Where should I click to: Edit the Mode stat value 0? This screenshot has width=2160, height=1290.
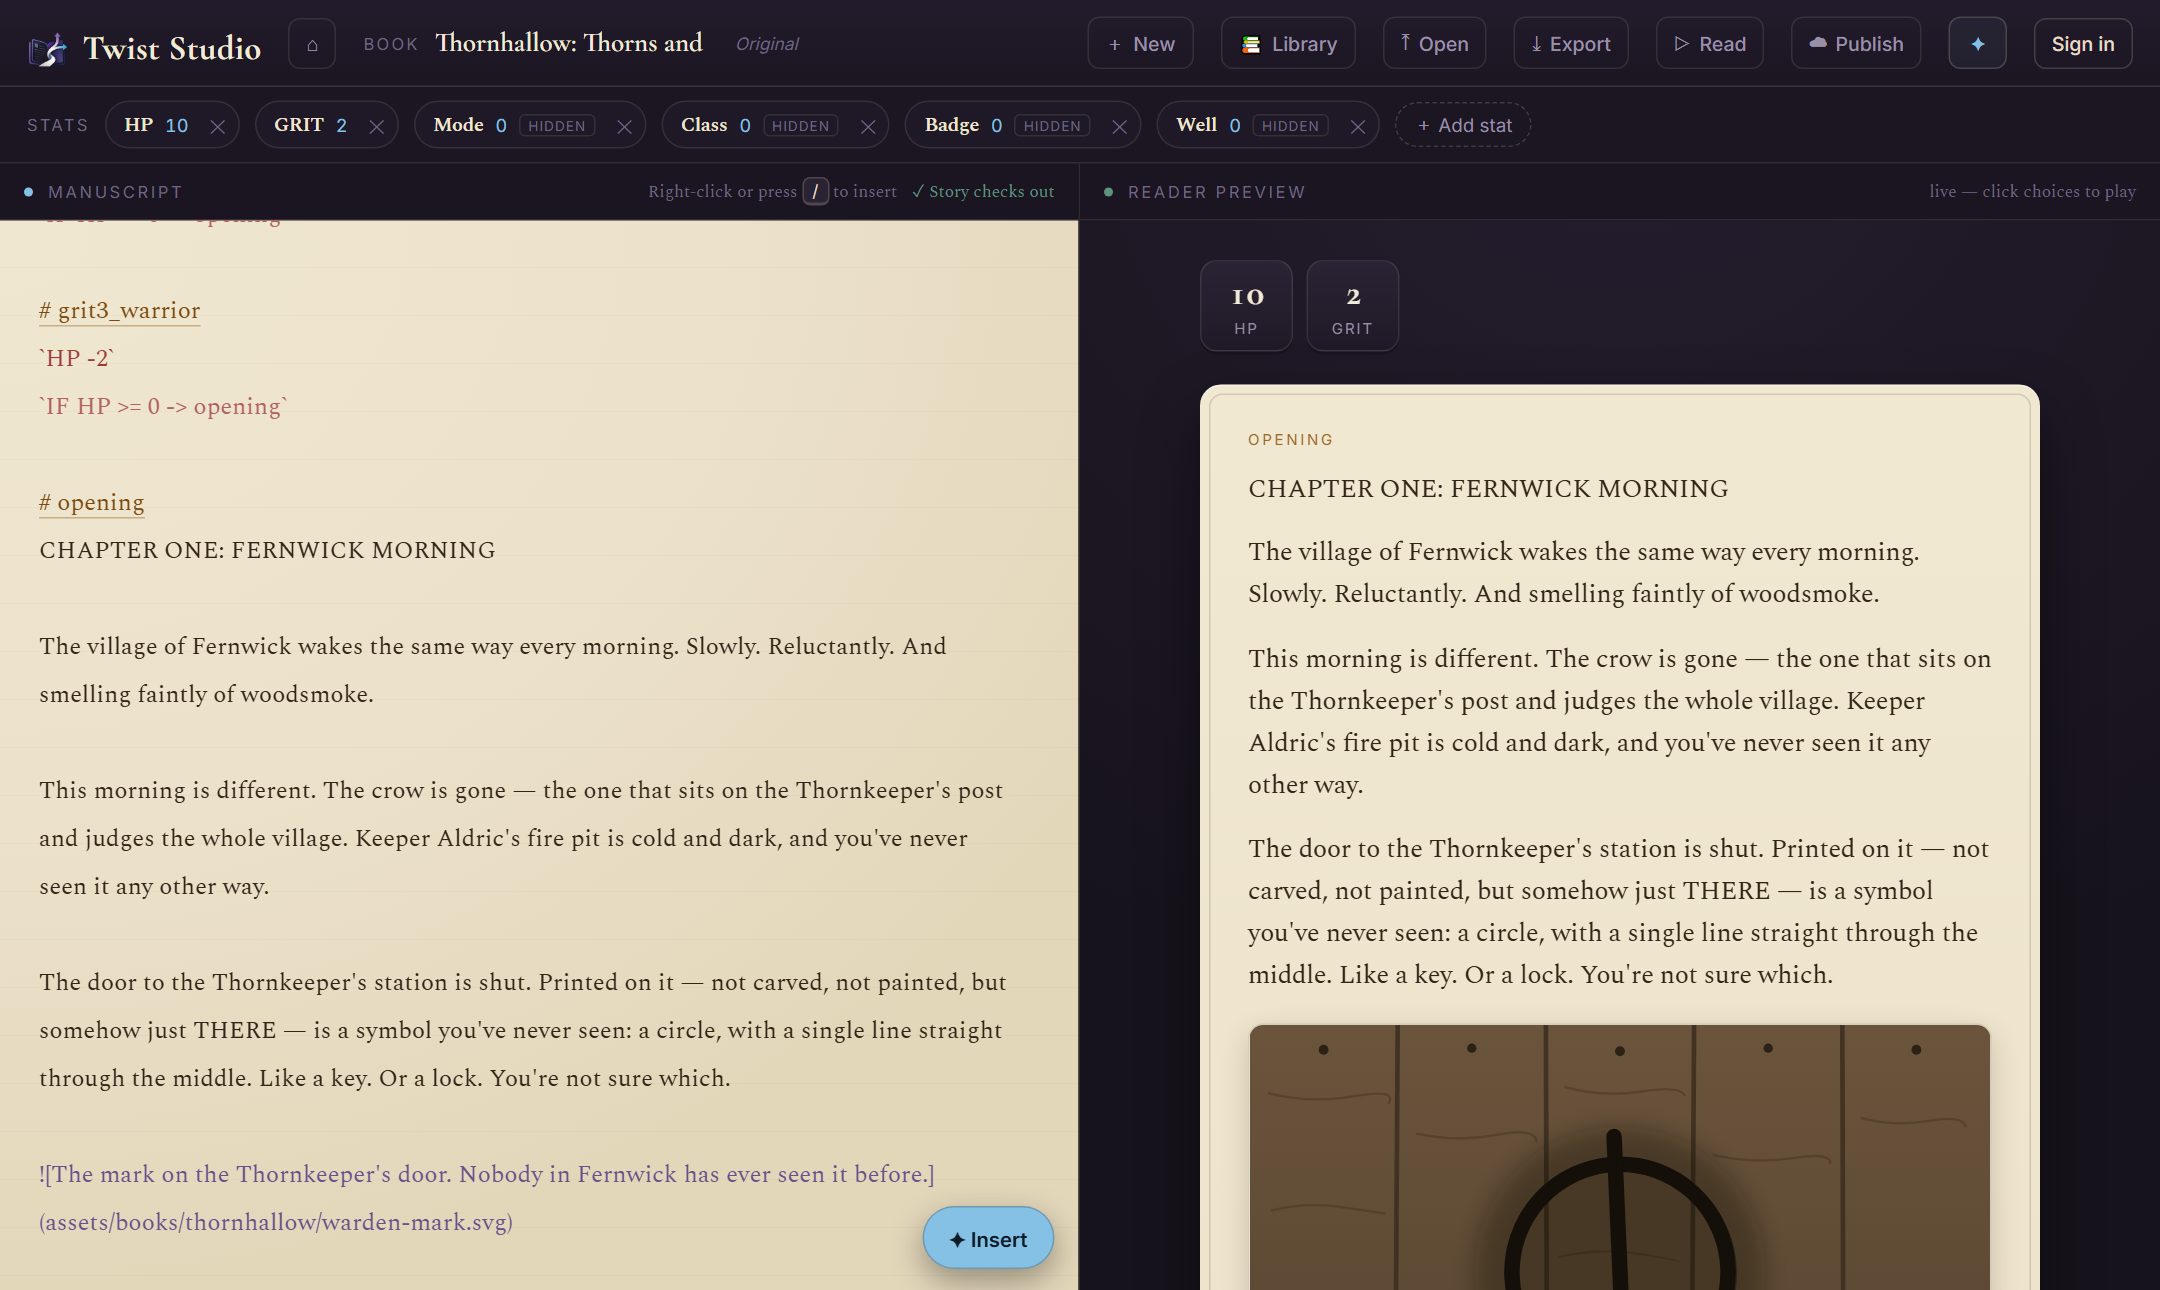pyautogui.click(x=501, y=125)
